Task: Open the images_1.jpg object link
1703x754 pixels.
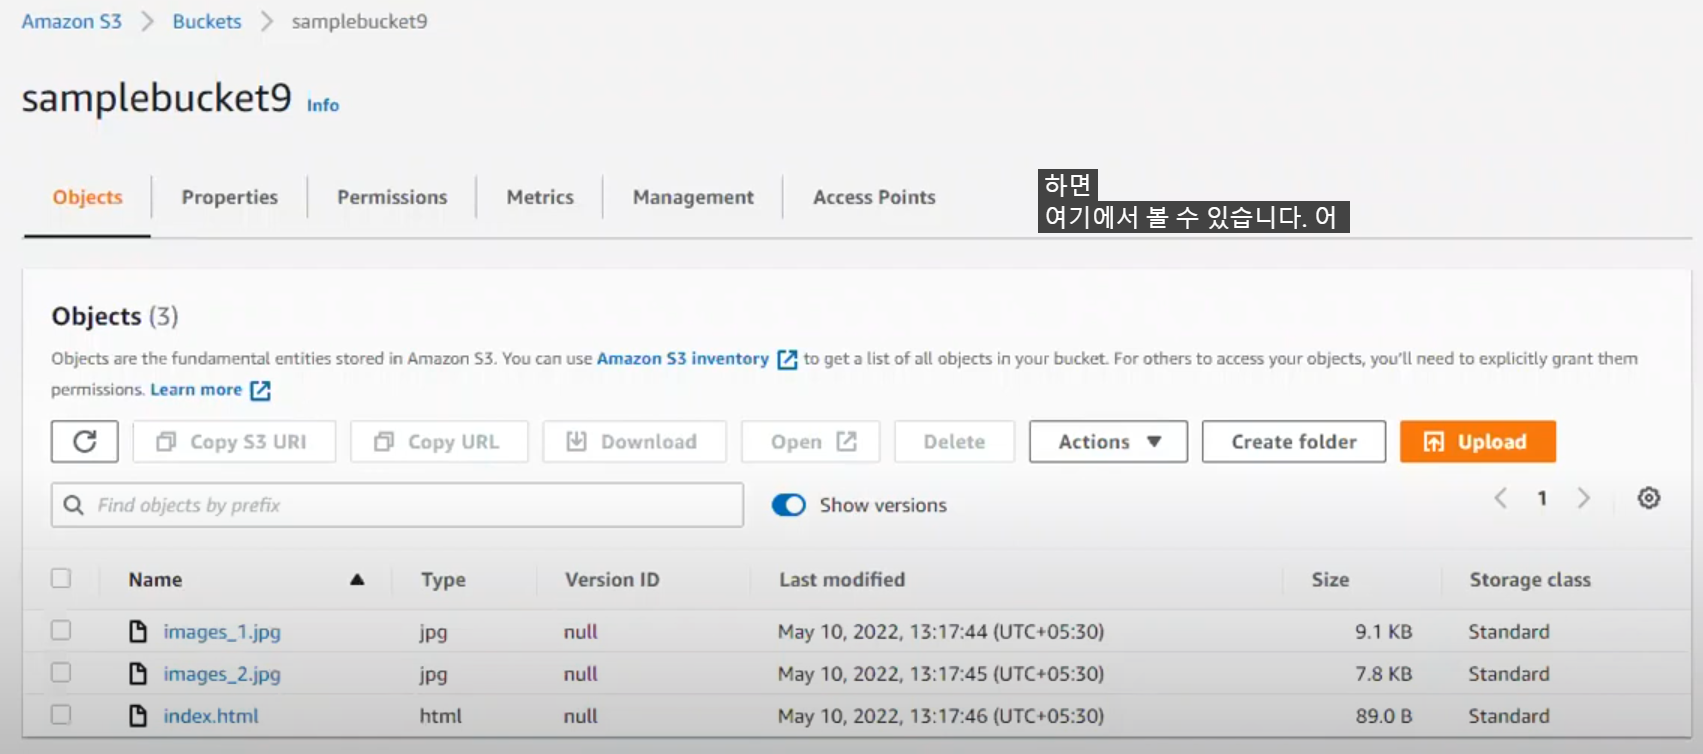Action: pyautogui.click(x=222, y=632)
